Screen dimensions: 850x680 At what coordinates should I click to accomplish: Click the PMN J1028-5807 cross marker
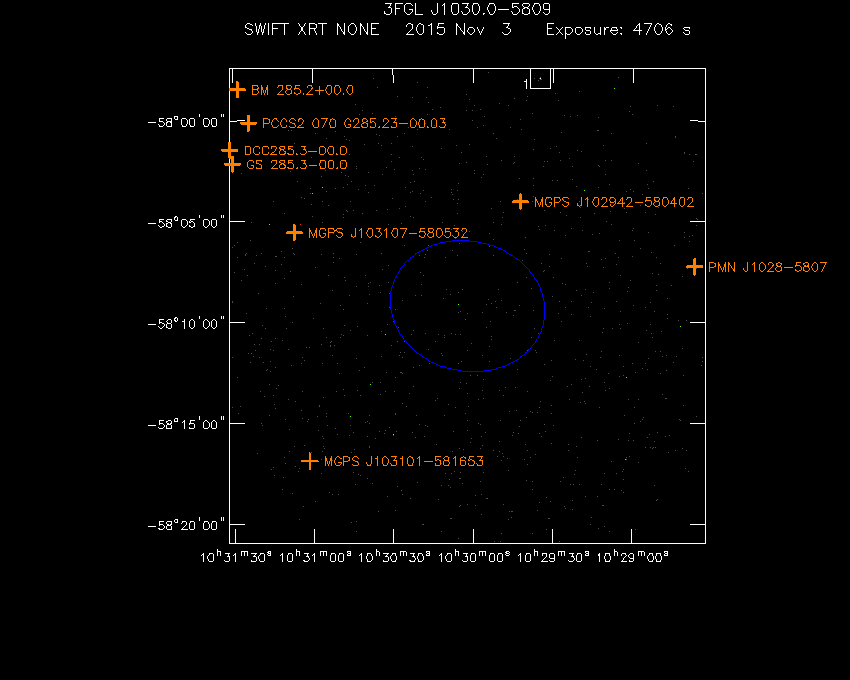point(694,267)
